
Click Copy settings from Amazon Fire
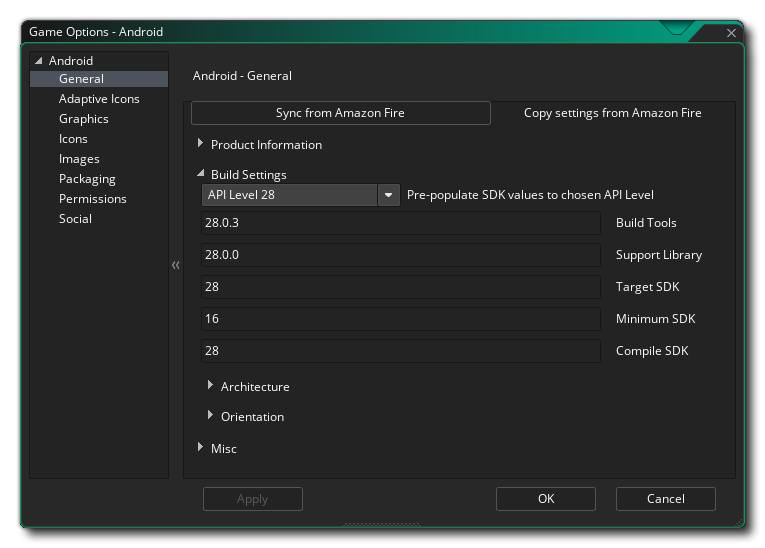[612, 113]
